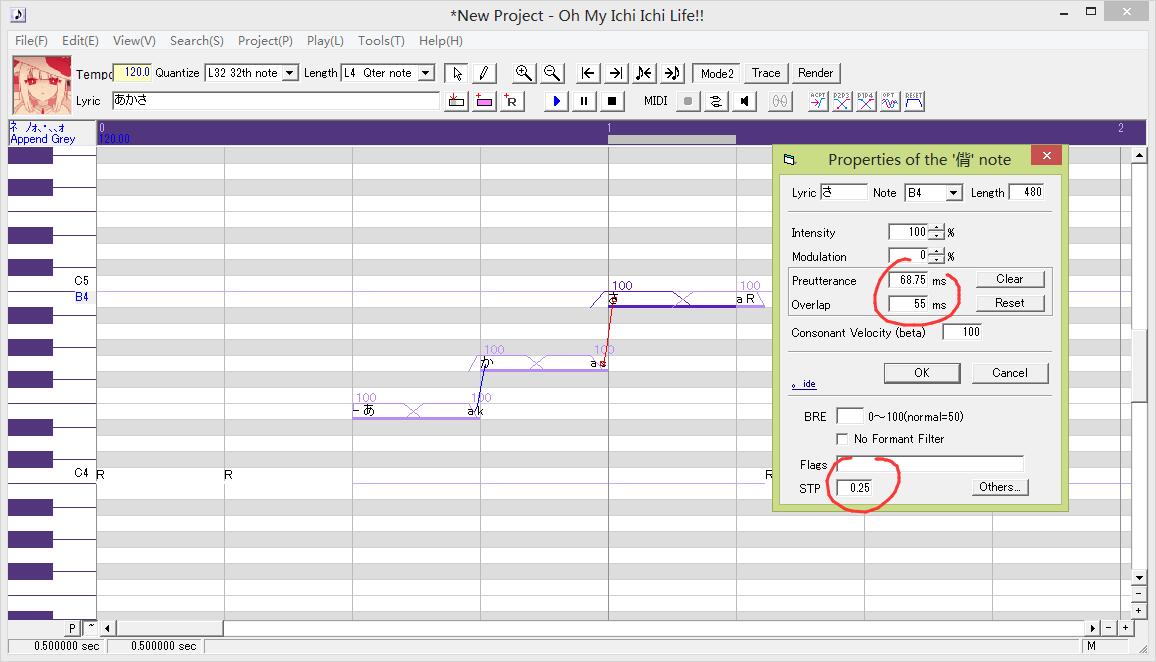Enable the No Formant Filter checkbox
This screenshot has height=662, width=1156.
click(x=842, y=439)
